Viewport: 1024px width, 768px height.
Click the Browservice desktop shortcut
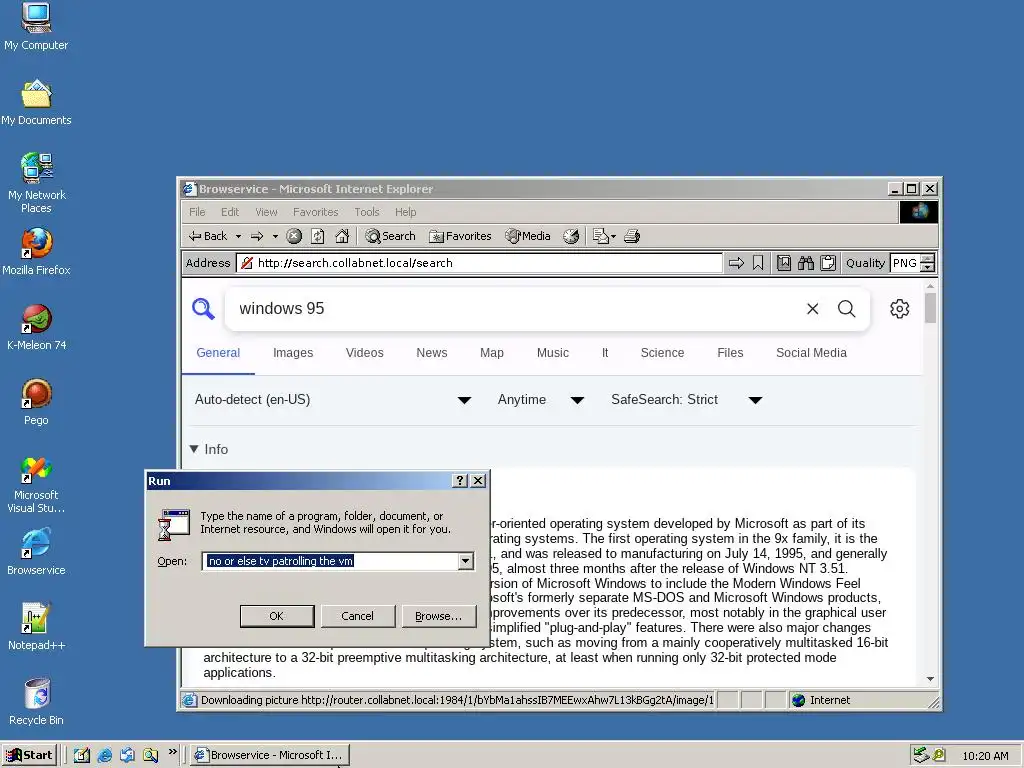tap(36, 552)
